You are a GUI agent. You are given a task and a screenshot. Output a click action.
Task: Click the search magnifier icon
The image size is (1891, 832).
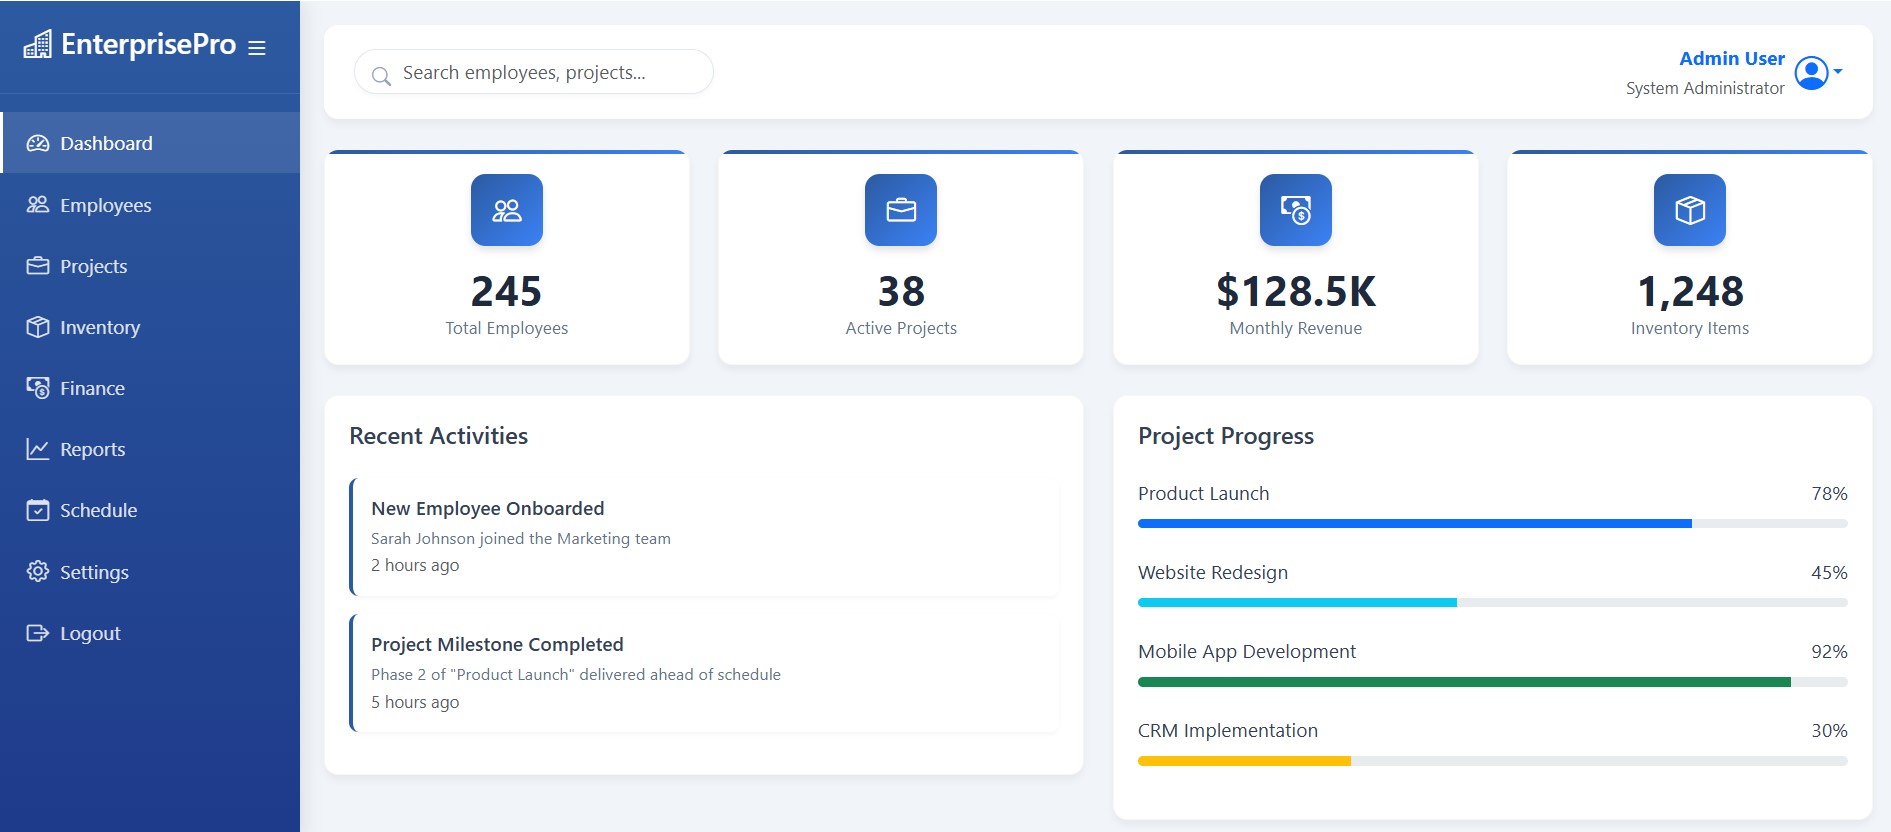point(381,75)
